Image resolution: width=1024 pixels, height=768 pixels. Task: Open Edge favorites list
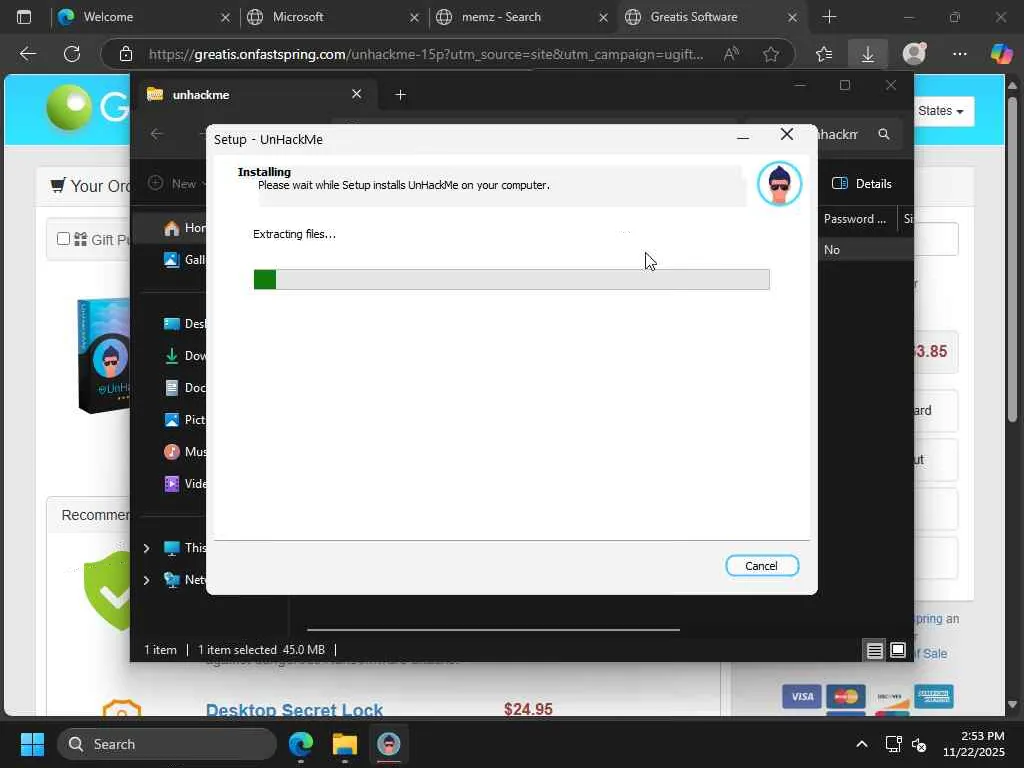[824, 54]
